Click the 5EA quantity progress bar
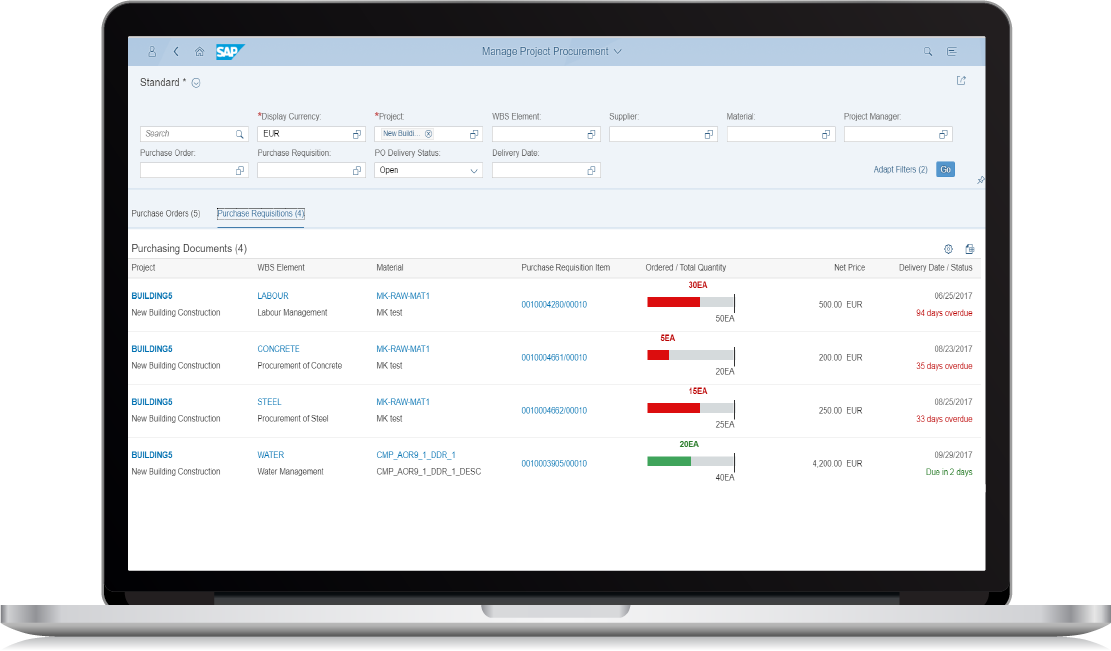 click(x=691, y=356)
